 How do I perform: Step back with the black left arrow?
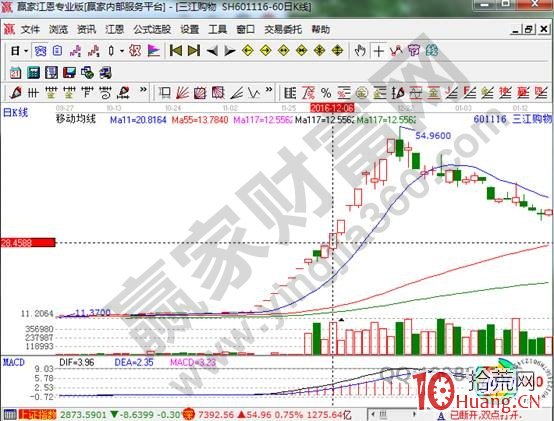click(x=212, y=52)
